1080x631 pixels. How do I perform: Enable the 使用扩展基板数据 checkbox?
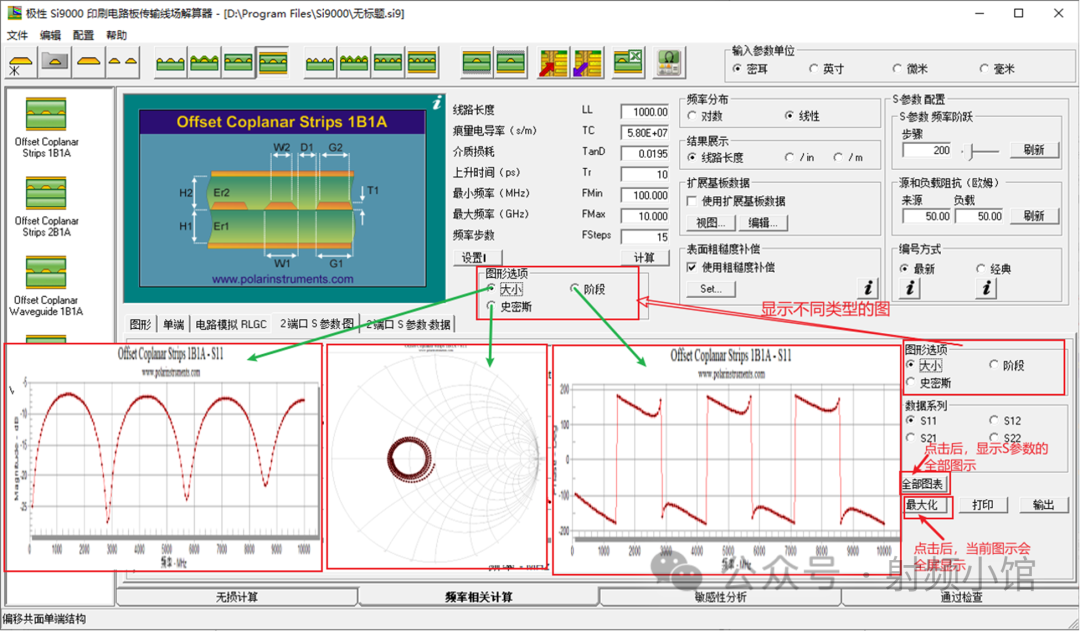pos(692,201)
